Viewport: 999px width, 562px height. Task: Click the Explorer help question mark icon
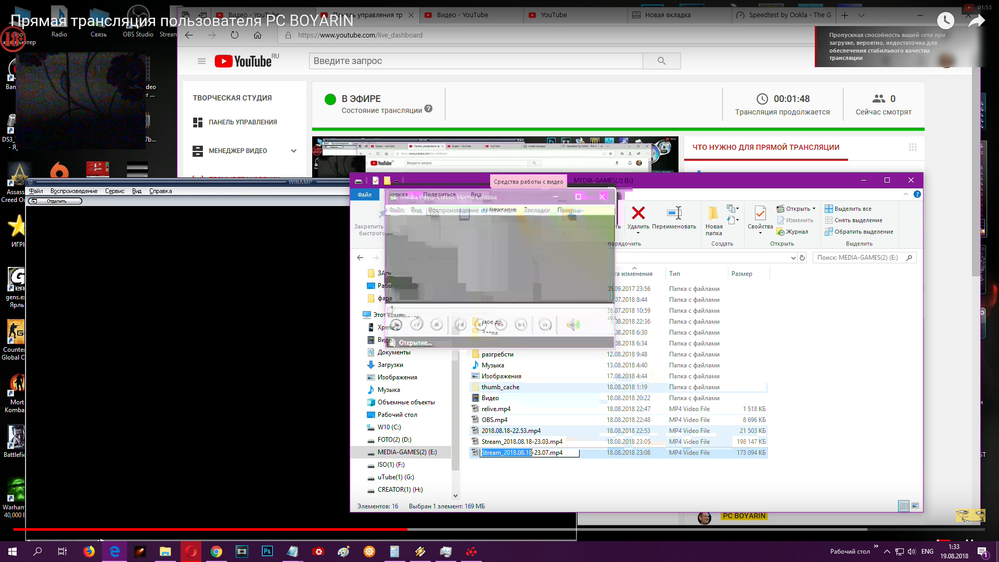coord(917,194)
